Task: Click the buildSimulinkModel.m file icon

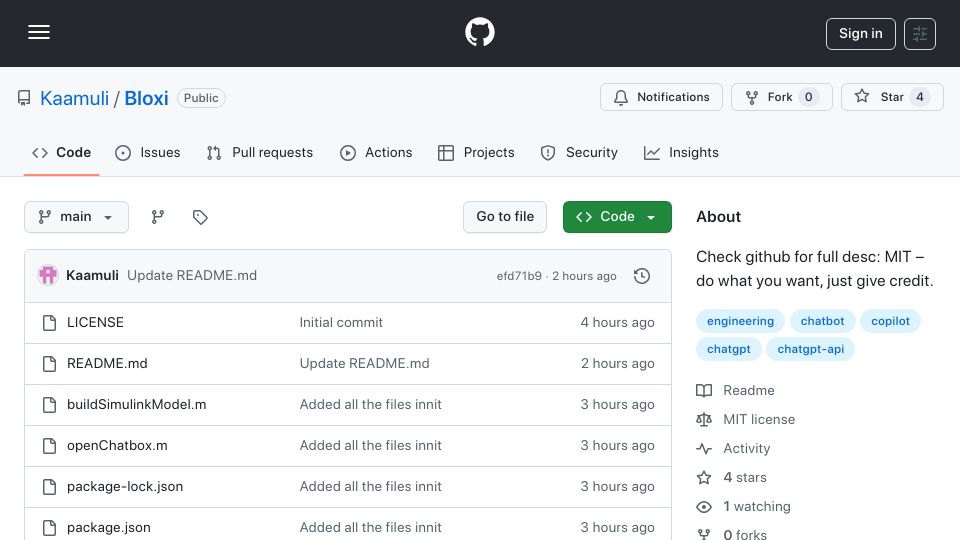Action: [x=50, y=405]
